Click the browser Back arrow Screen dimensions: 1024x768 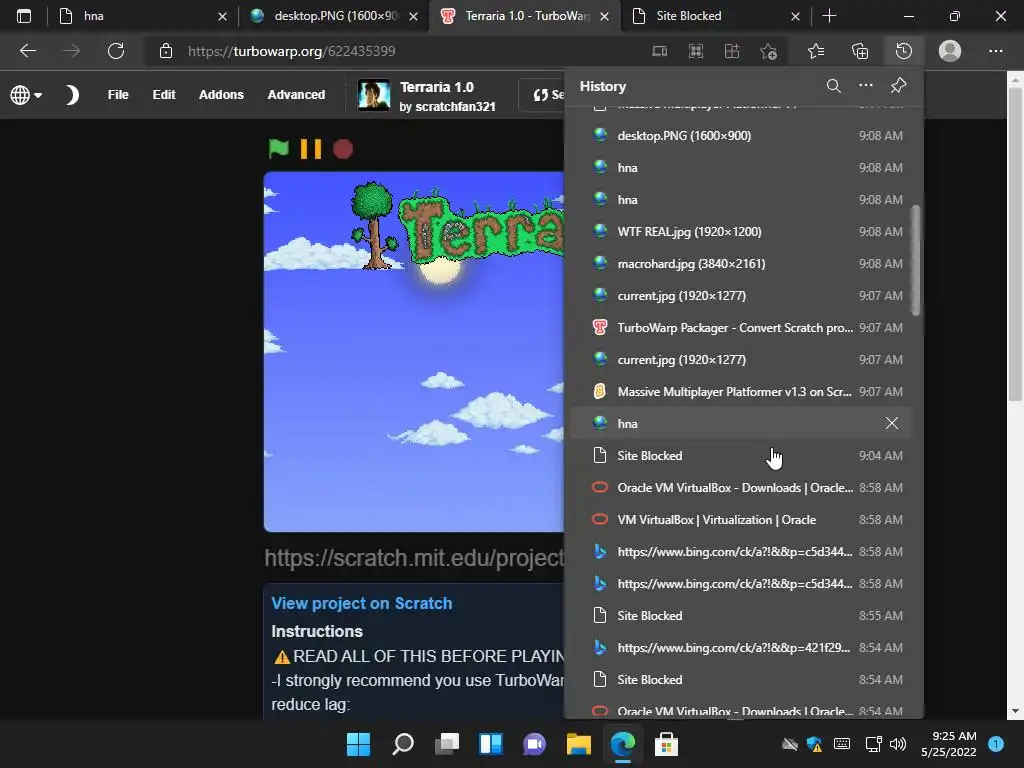click(27, 51)
